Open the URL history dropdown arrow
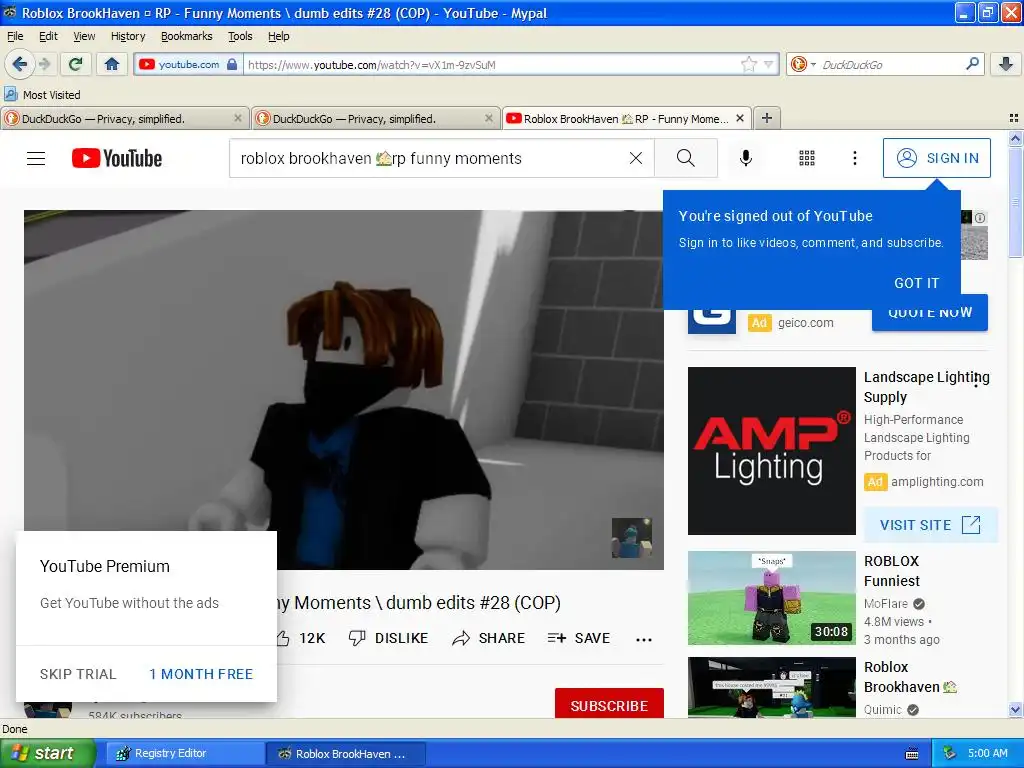 point(769,64)
